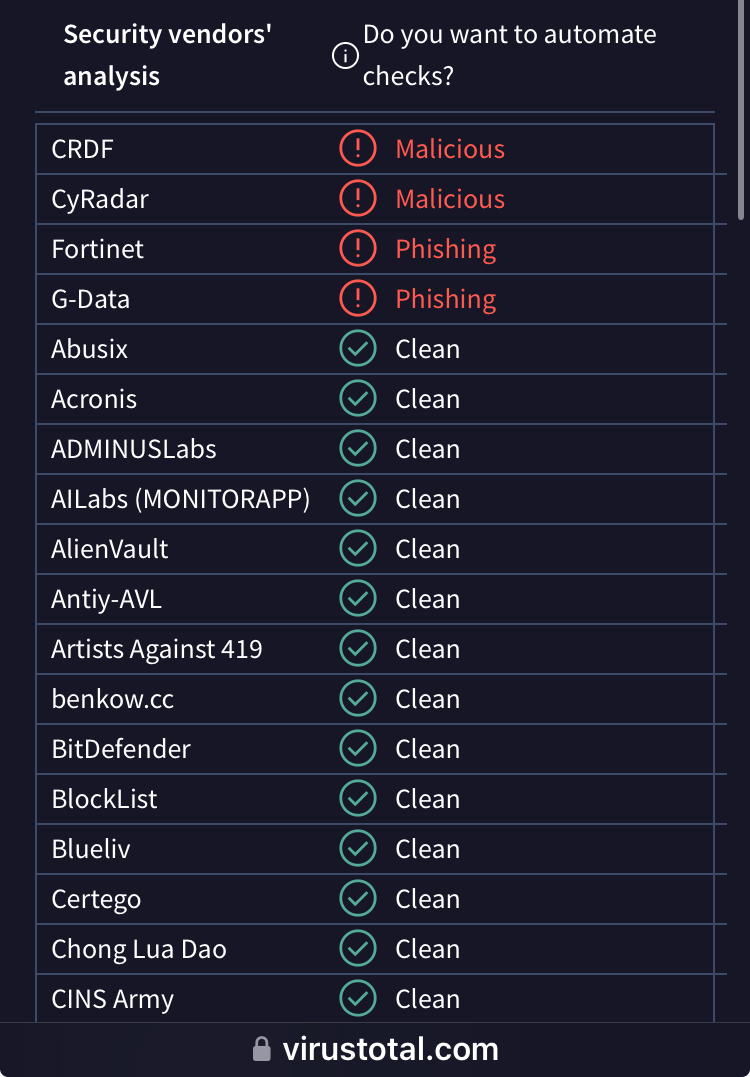Click the phishing warning icon for Fortinet
This screenshot has width=750, height=1077.
pyautogui.click(x=357, y=249)
